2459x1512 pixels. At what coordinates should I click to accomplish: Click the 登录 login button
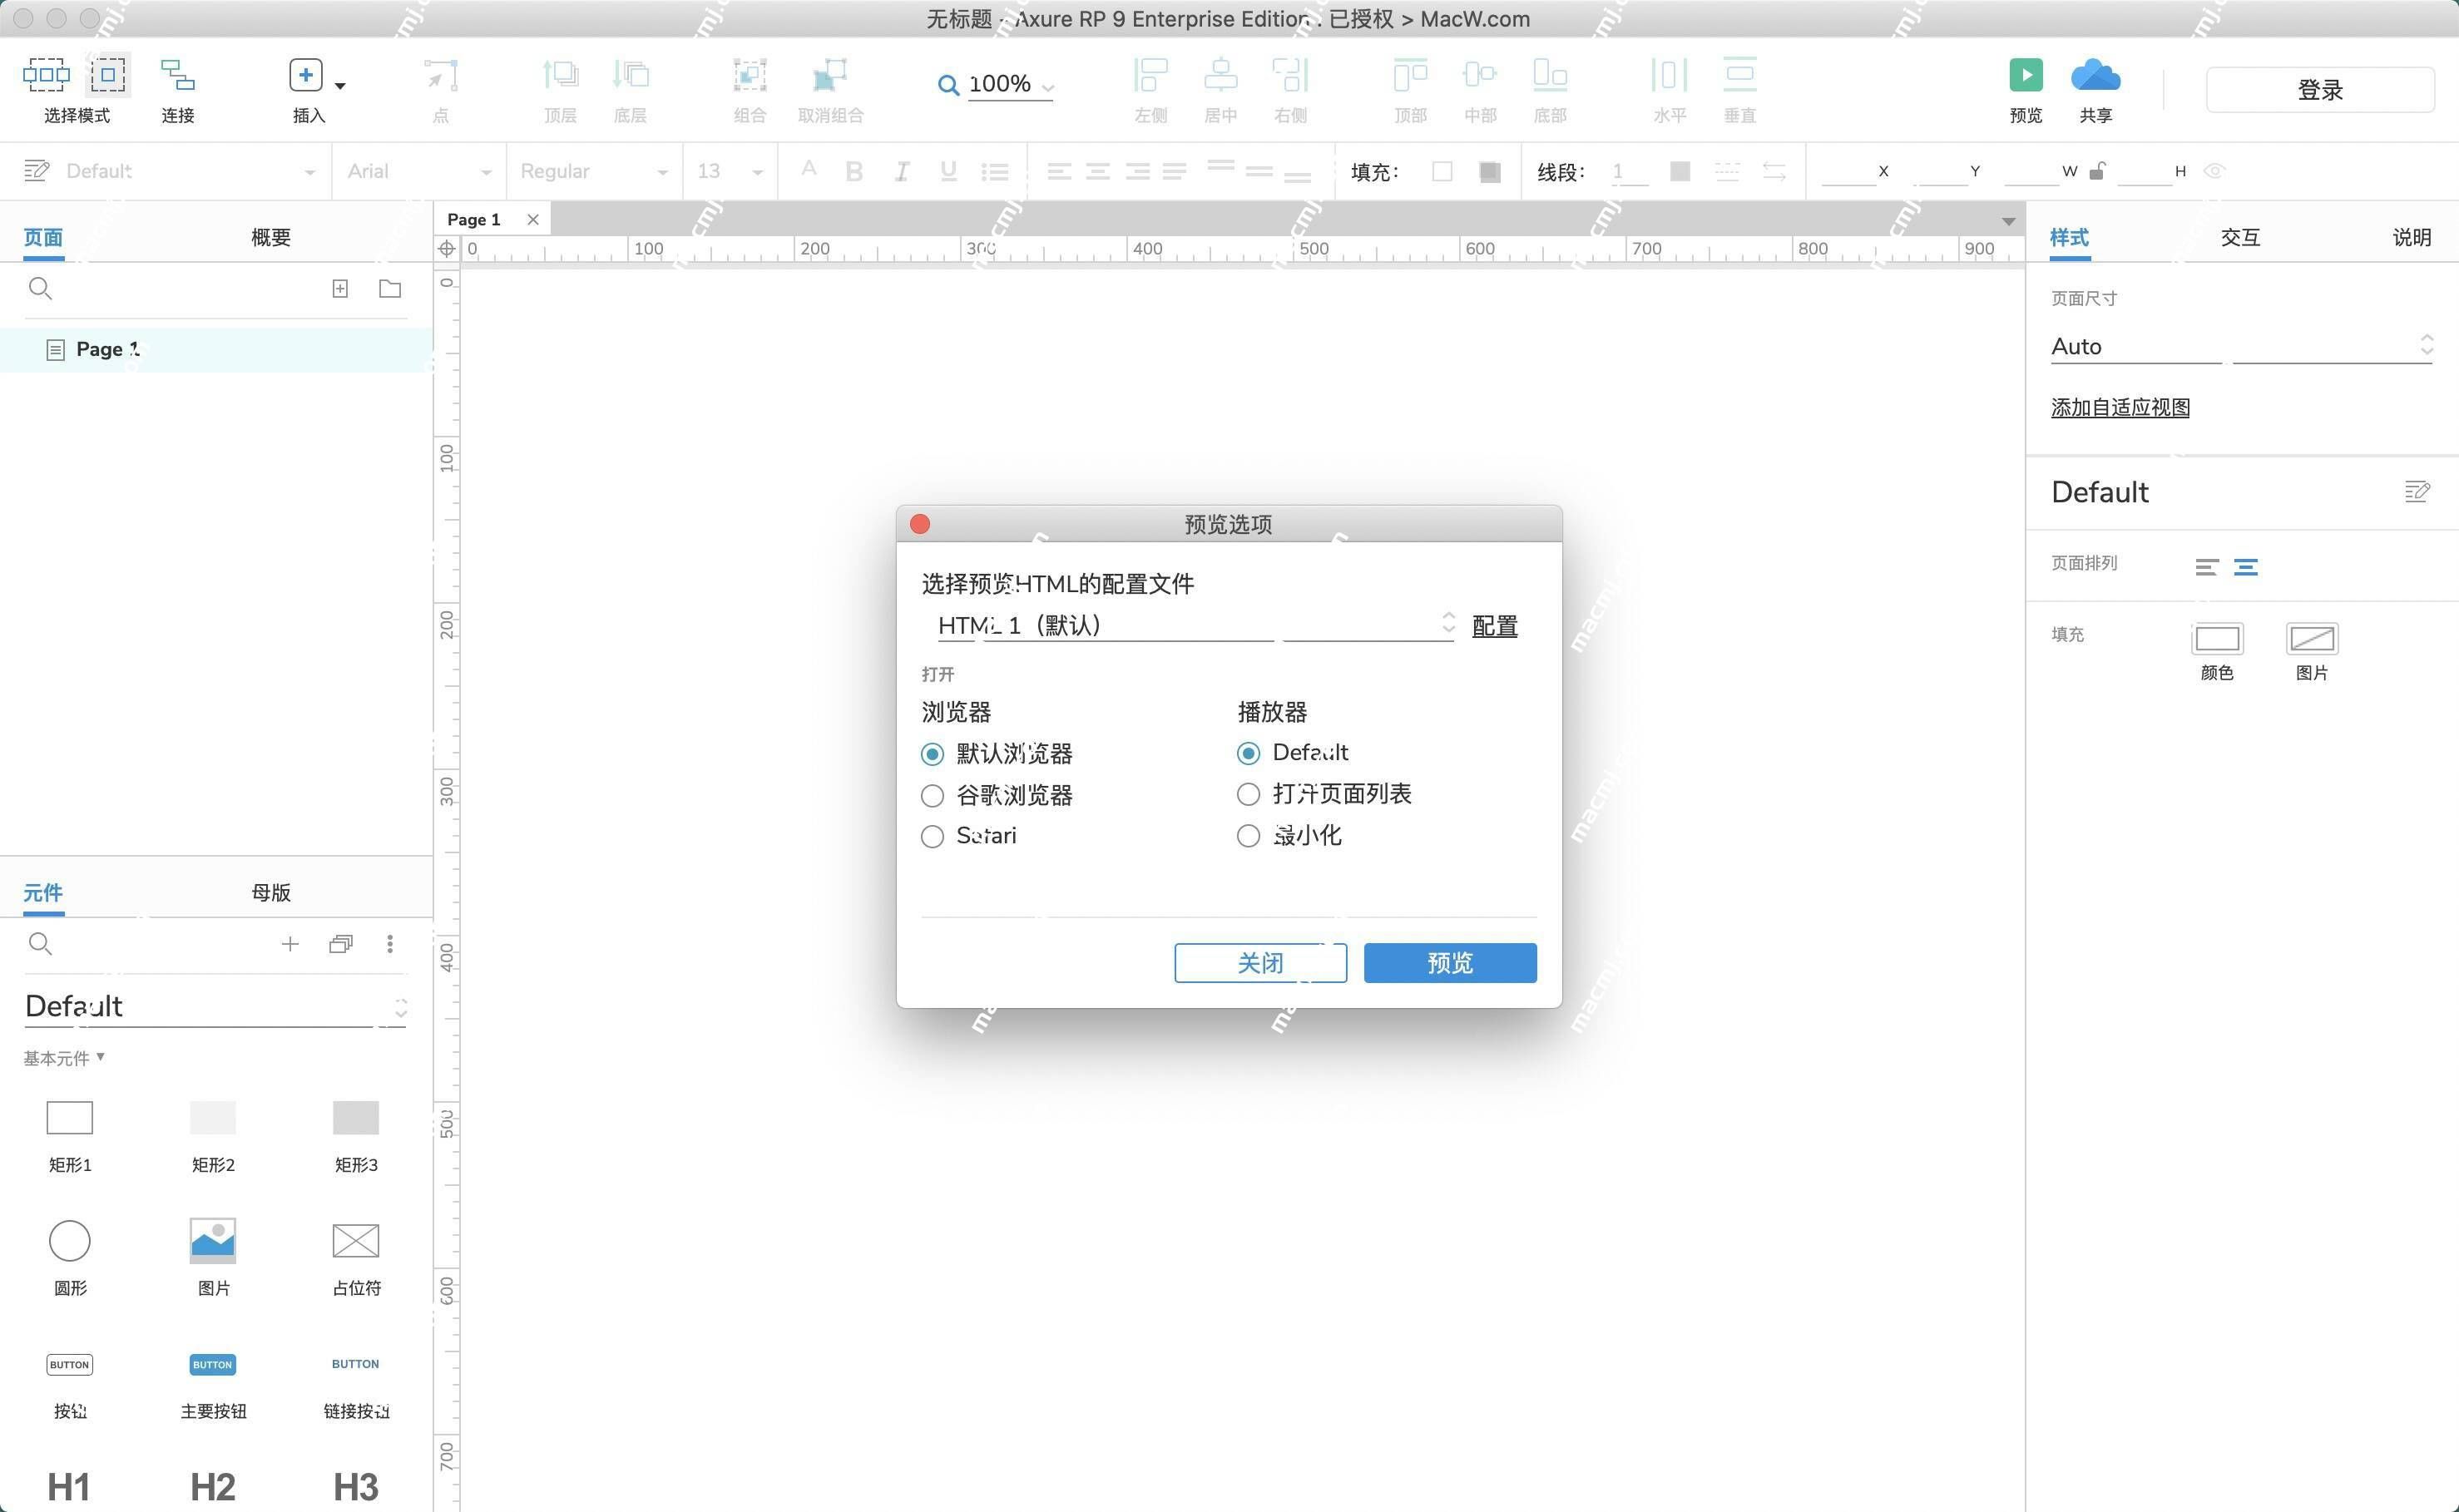[x=2320, y=90]
